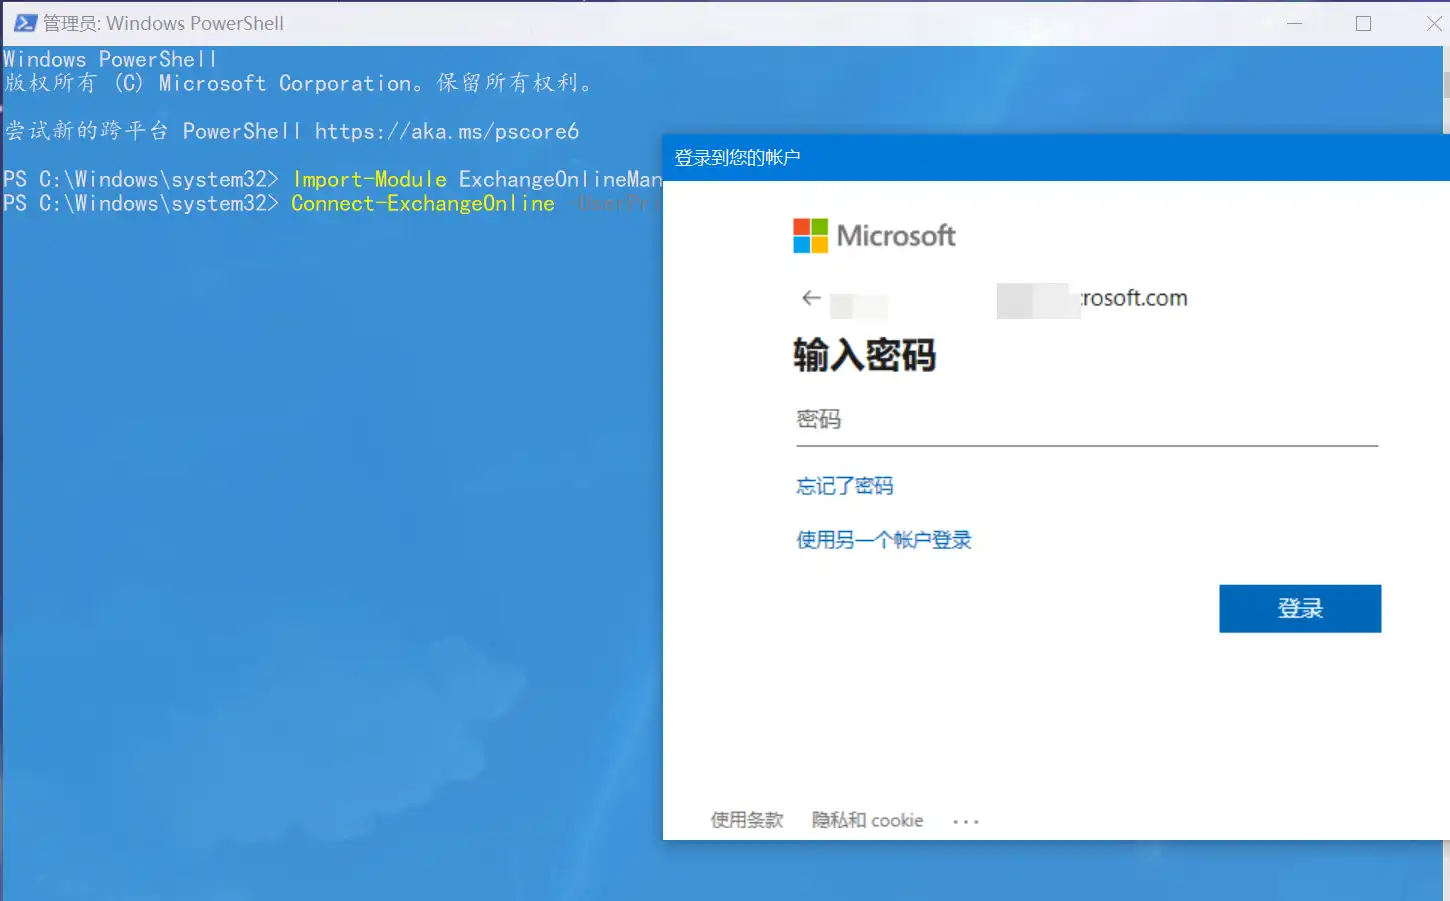Open the 使用条款 footer link

pyautogui.click(x=747, y=820)
